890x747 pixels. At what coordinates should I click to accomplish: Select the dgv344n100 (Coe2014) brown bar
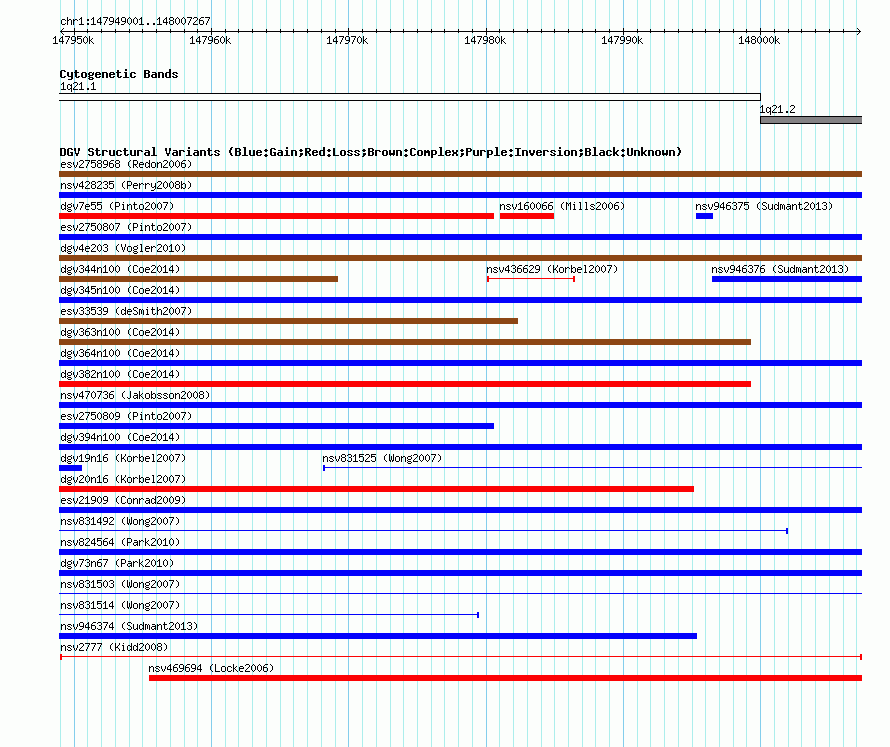[199, 279]
